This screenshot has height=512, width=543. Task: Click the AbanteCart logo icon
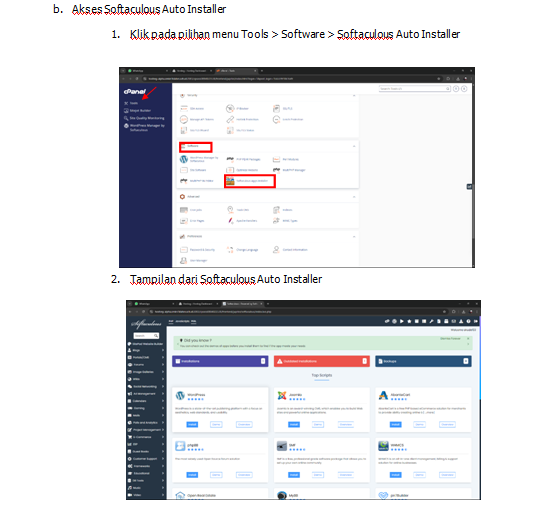pyautogui.click(x=383, y=395)
